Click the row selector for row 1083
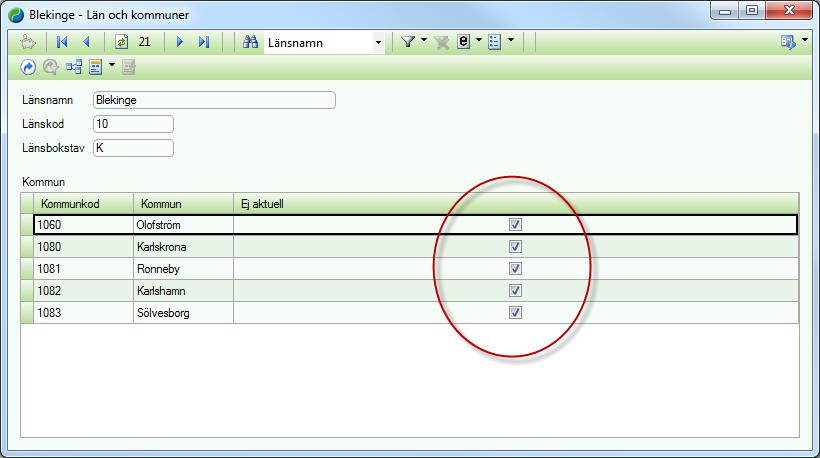This screenshot has width=820, height=458. tap(27, 313)
